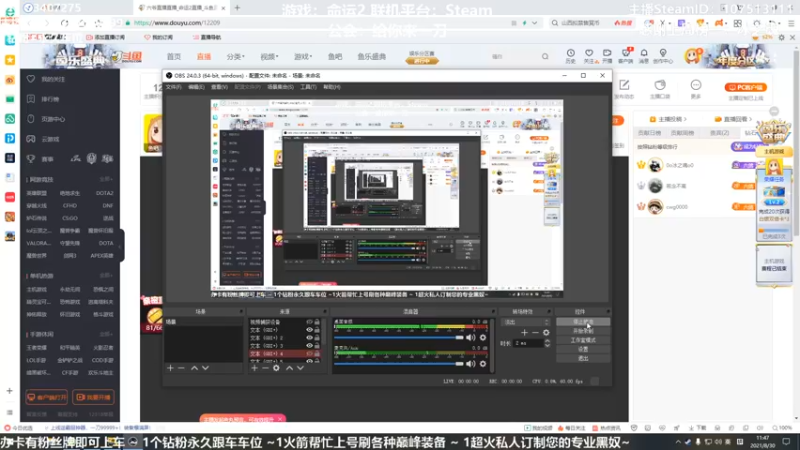This screenshot has height=450, width=800.
Task: Move scene up in OBS Scenes panel
Action: pyautogui.click(x=194, y=368)
